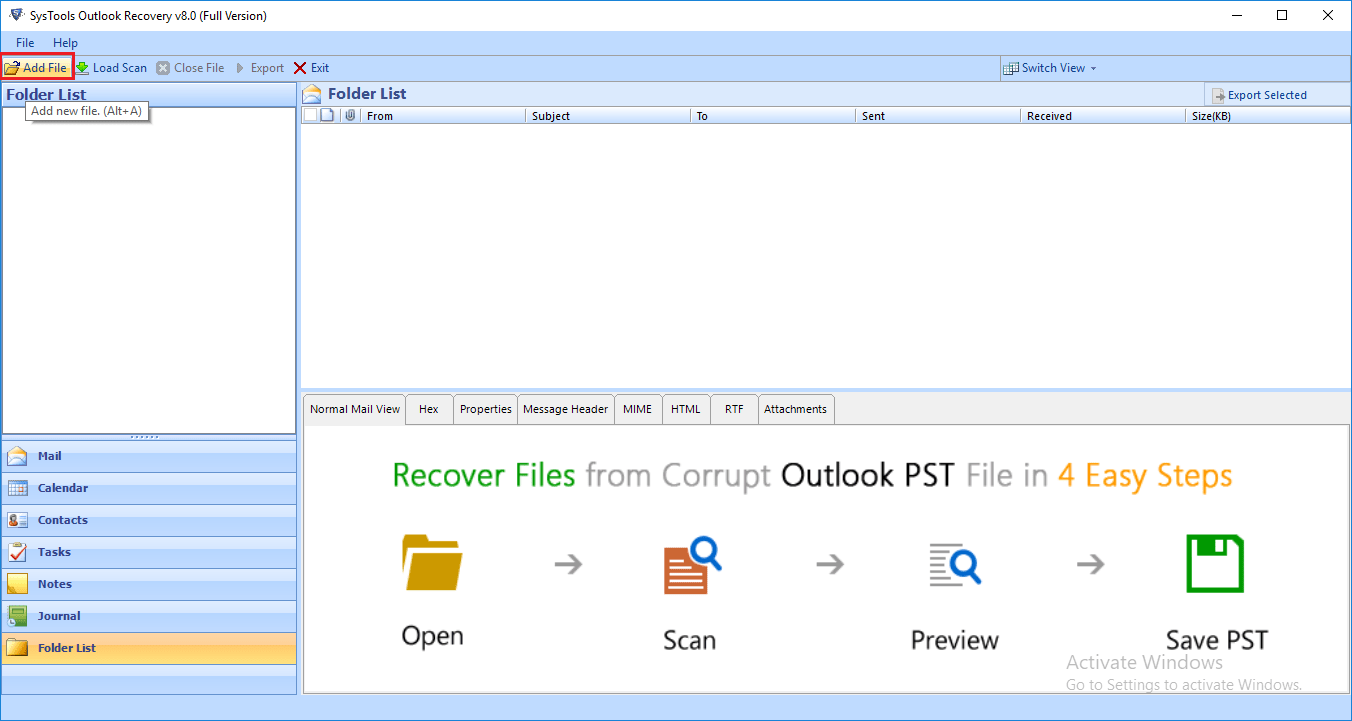Click the Add File toolbar button
Image resolution: width=1352 pixels, height=721 pixels.
(x=36, y=68)
